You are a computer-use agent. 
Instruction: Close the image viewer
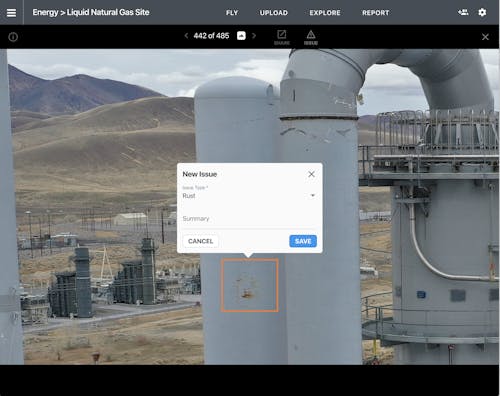click(x=485, y=37)
